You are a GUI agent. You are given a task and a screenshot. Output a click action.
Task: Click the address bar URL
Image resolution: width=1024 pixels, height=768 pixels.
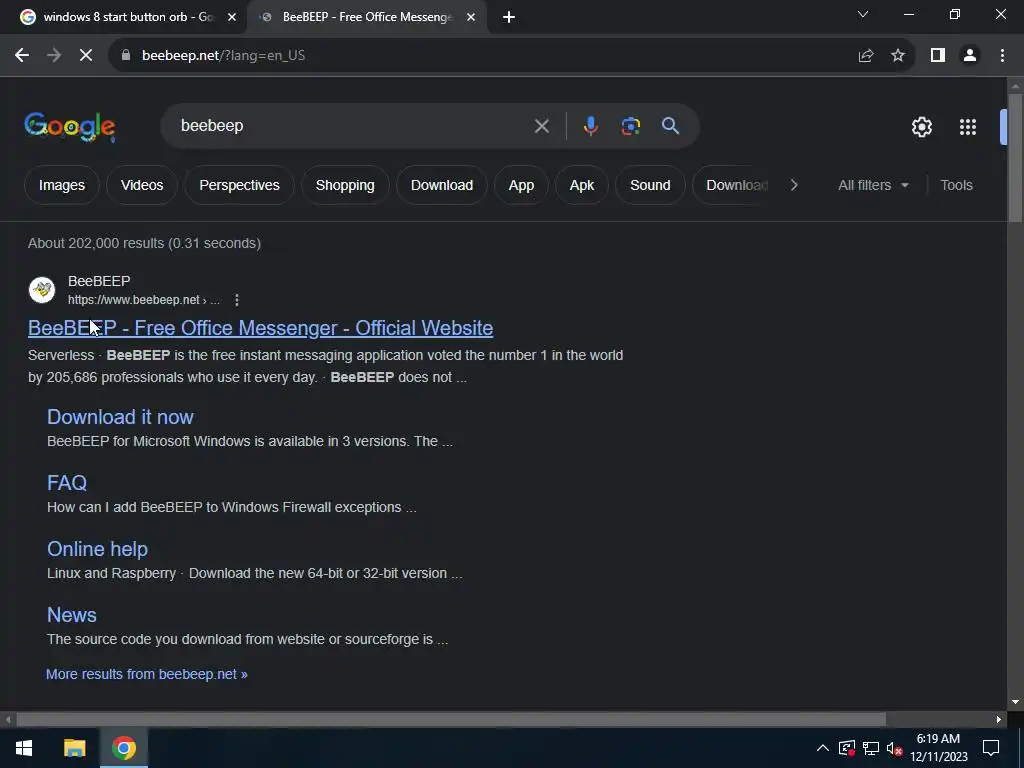(223, 56)
